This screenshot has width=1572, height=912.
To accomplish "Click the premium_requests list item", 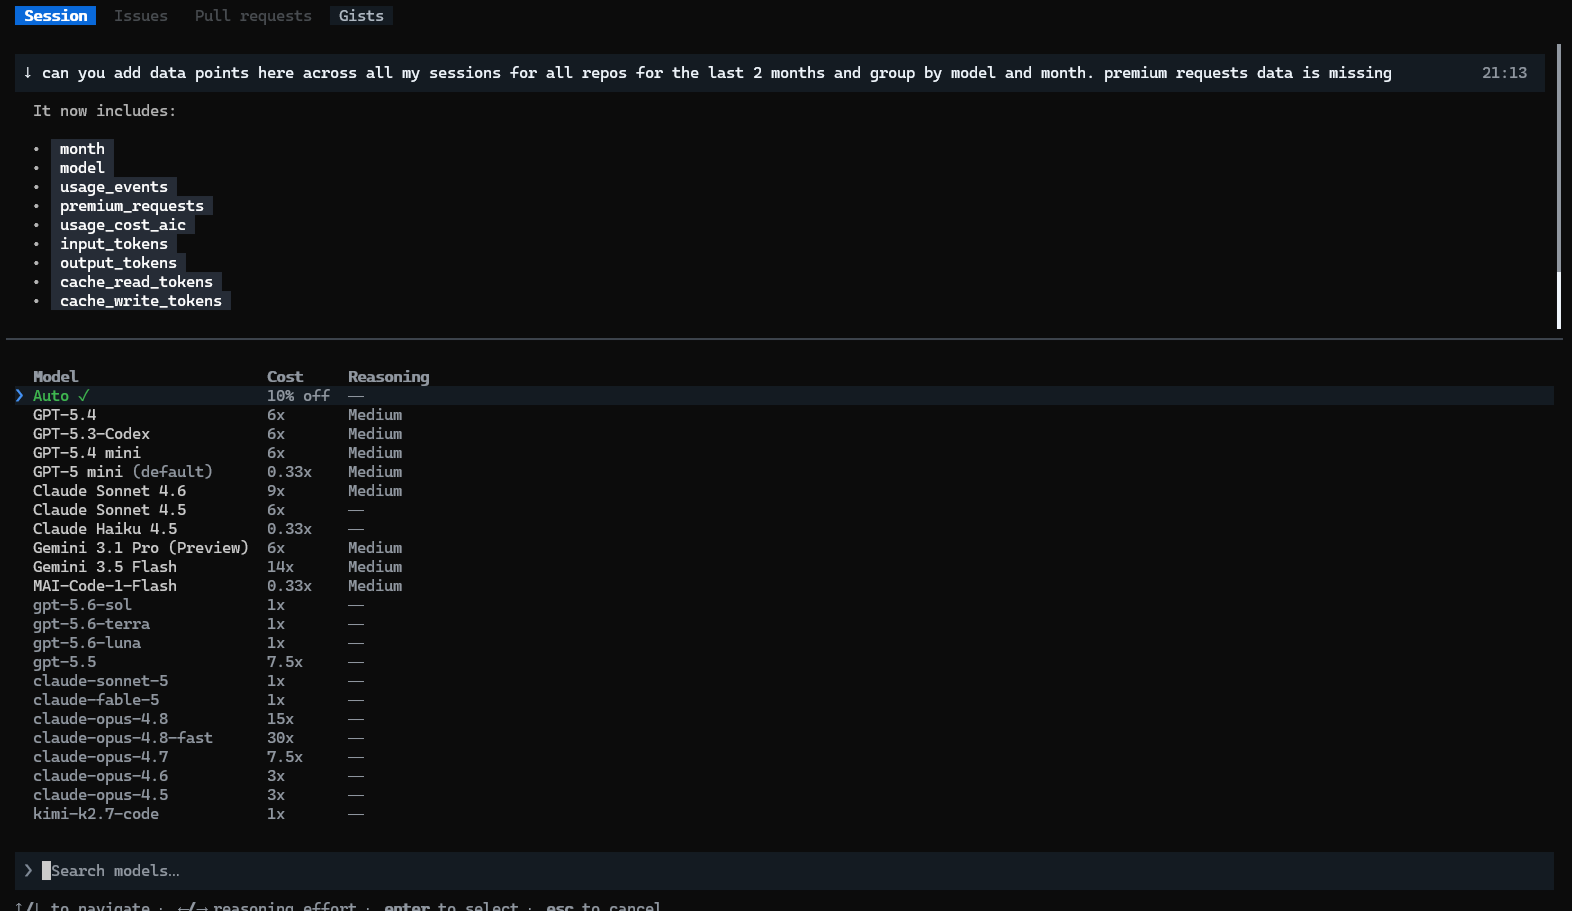I will (132, 206).
